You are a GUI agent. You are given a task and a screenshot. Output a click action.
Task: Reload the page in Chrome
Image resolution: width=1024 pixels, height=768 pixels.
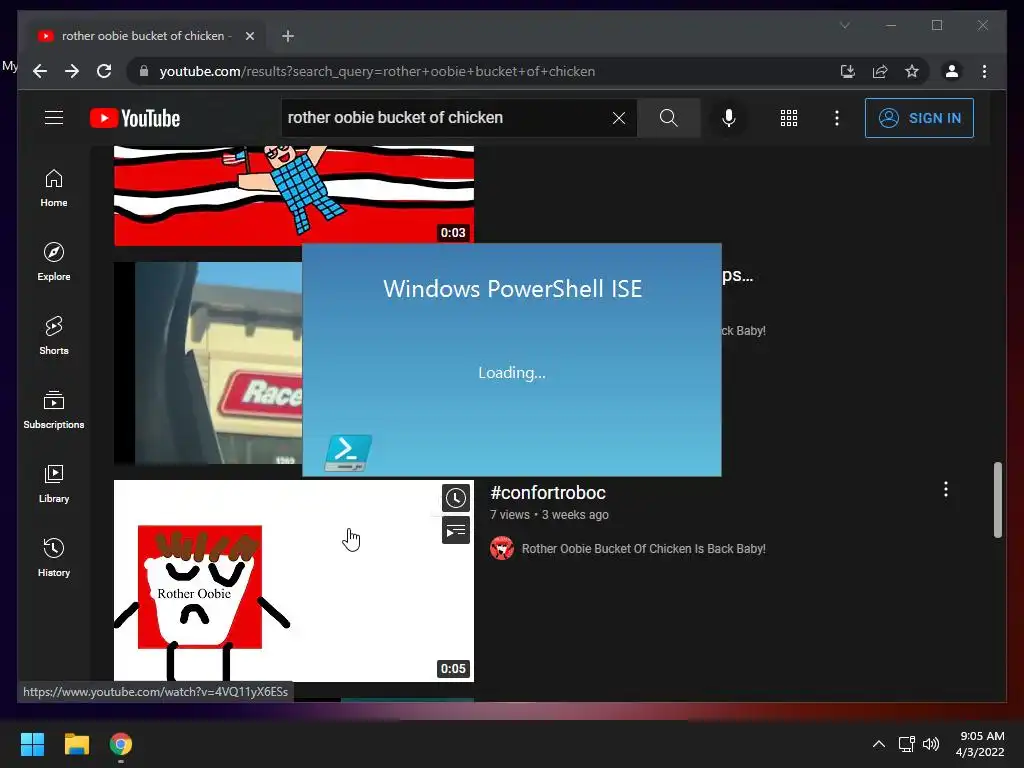click(104, 71)
